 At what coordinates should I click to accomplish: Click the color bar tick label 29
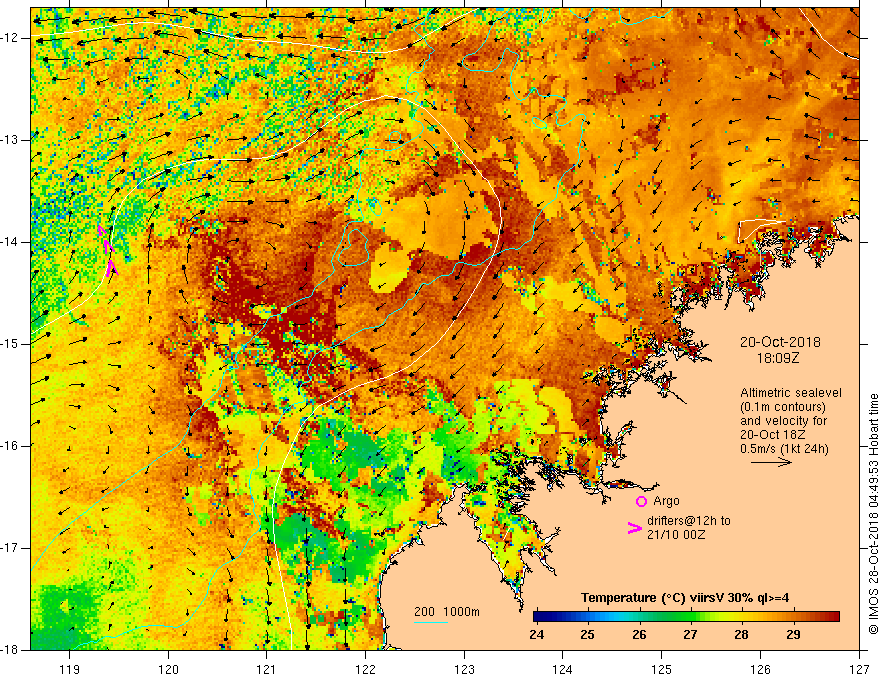pyautogui.click(x=792, y=635)
